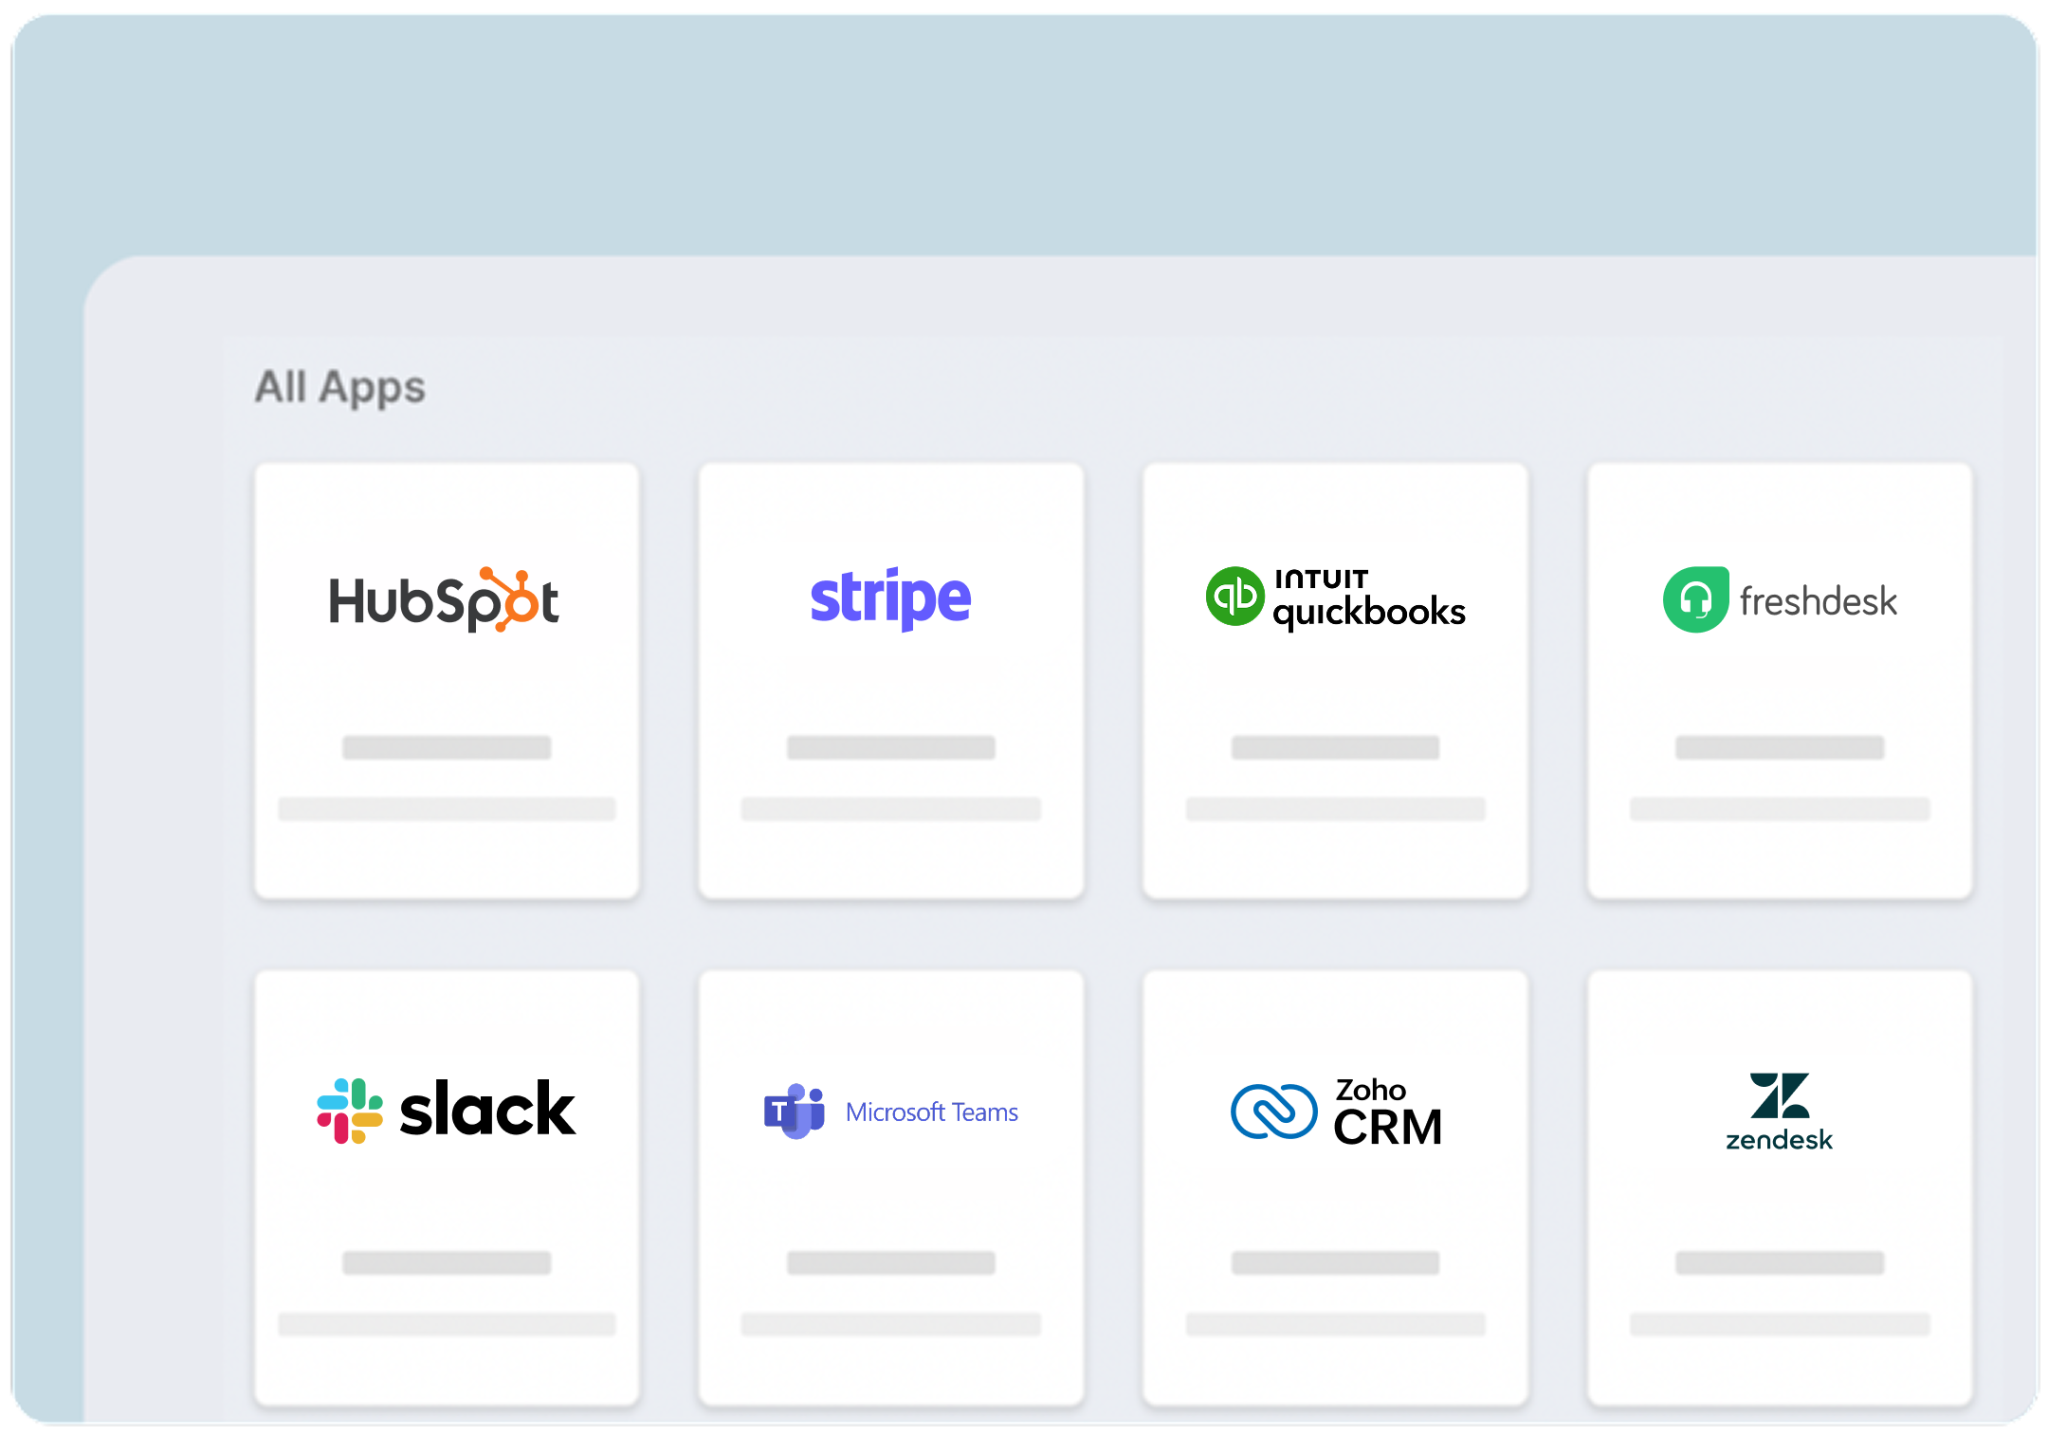2048x1434 pixels.
Task: Click the Zendesk Z logo icon
Action: click(1779, 1096)
